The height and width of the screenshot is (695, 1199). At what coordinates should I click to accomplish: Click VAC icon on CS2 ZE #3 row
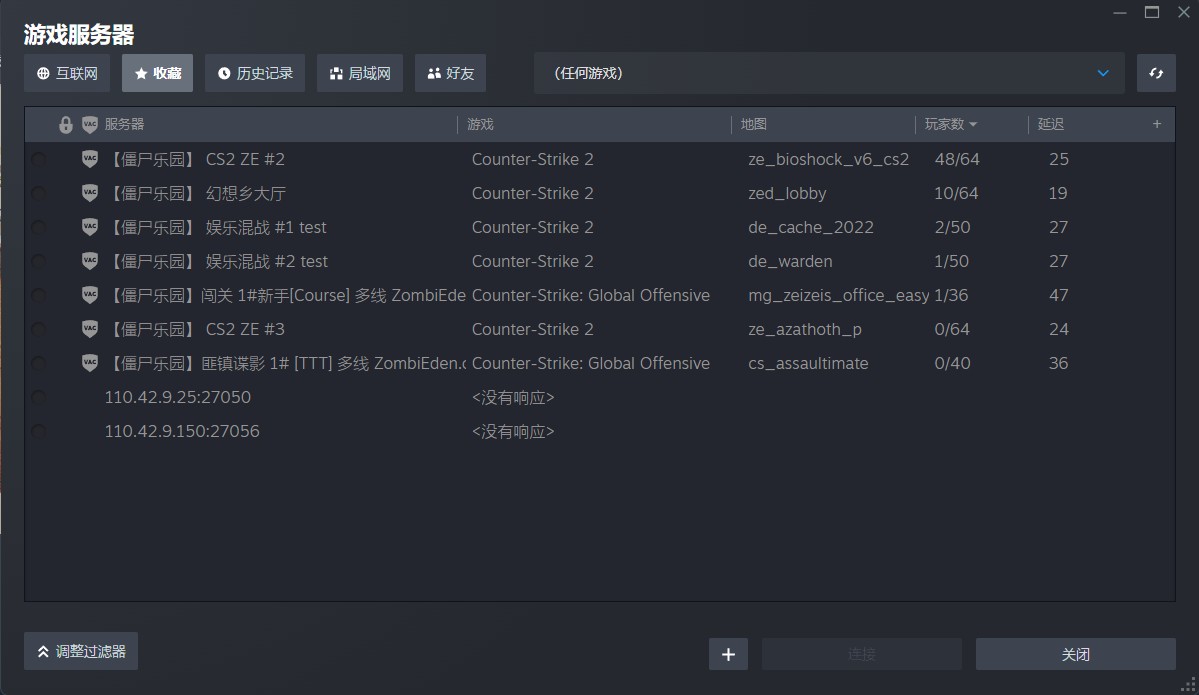click(90, 329)
